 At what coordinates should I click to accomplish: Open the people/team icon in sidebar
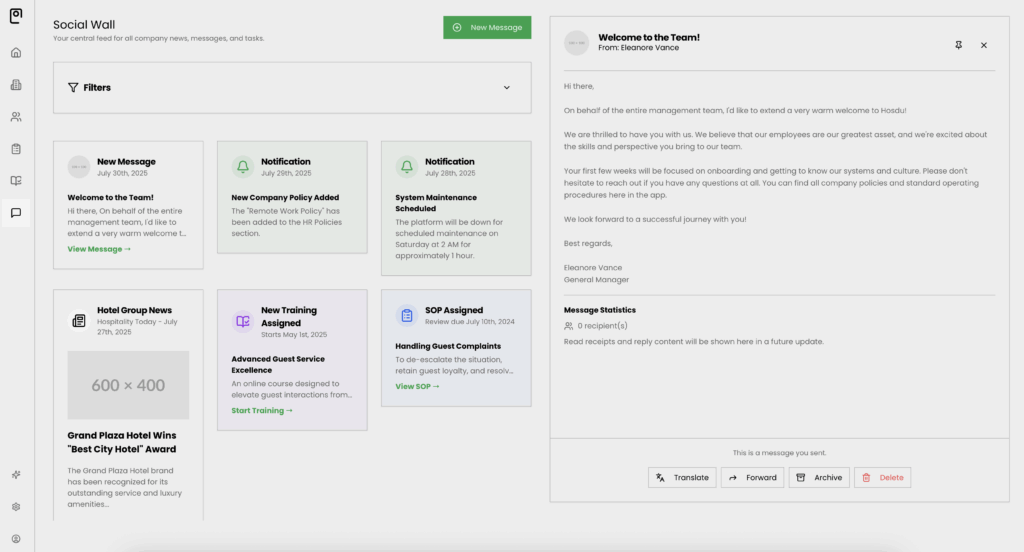16,117
